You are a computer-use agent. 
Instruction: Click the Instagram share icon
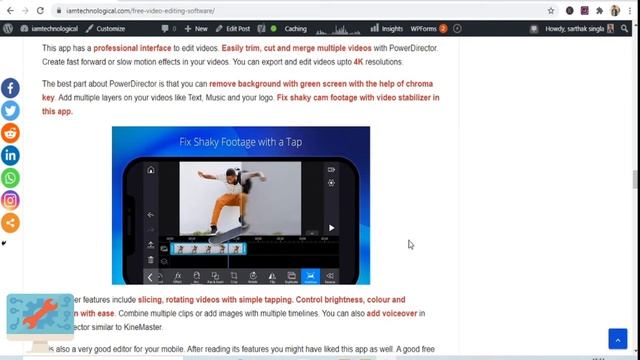(10, 200)
